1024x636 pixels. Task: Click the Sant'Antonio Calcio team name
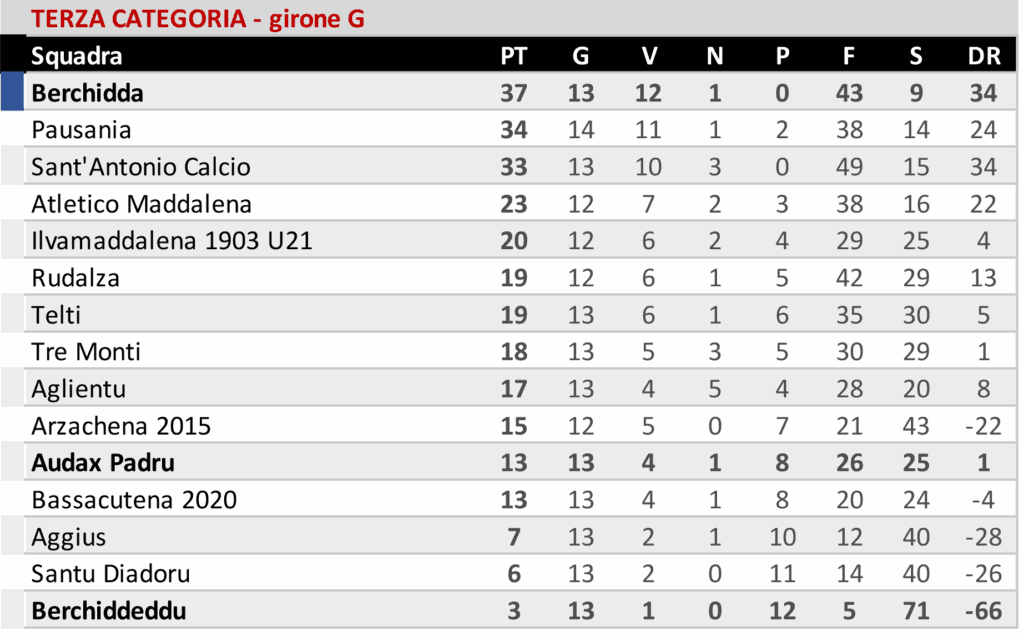click(x=141, y=167)
